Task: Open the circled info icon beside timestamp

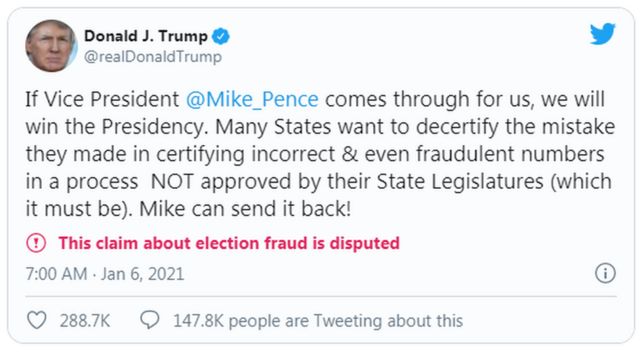Action: [605, 273]
